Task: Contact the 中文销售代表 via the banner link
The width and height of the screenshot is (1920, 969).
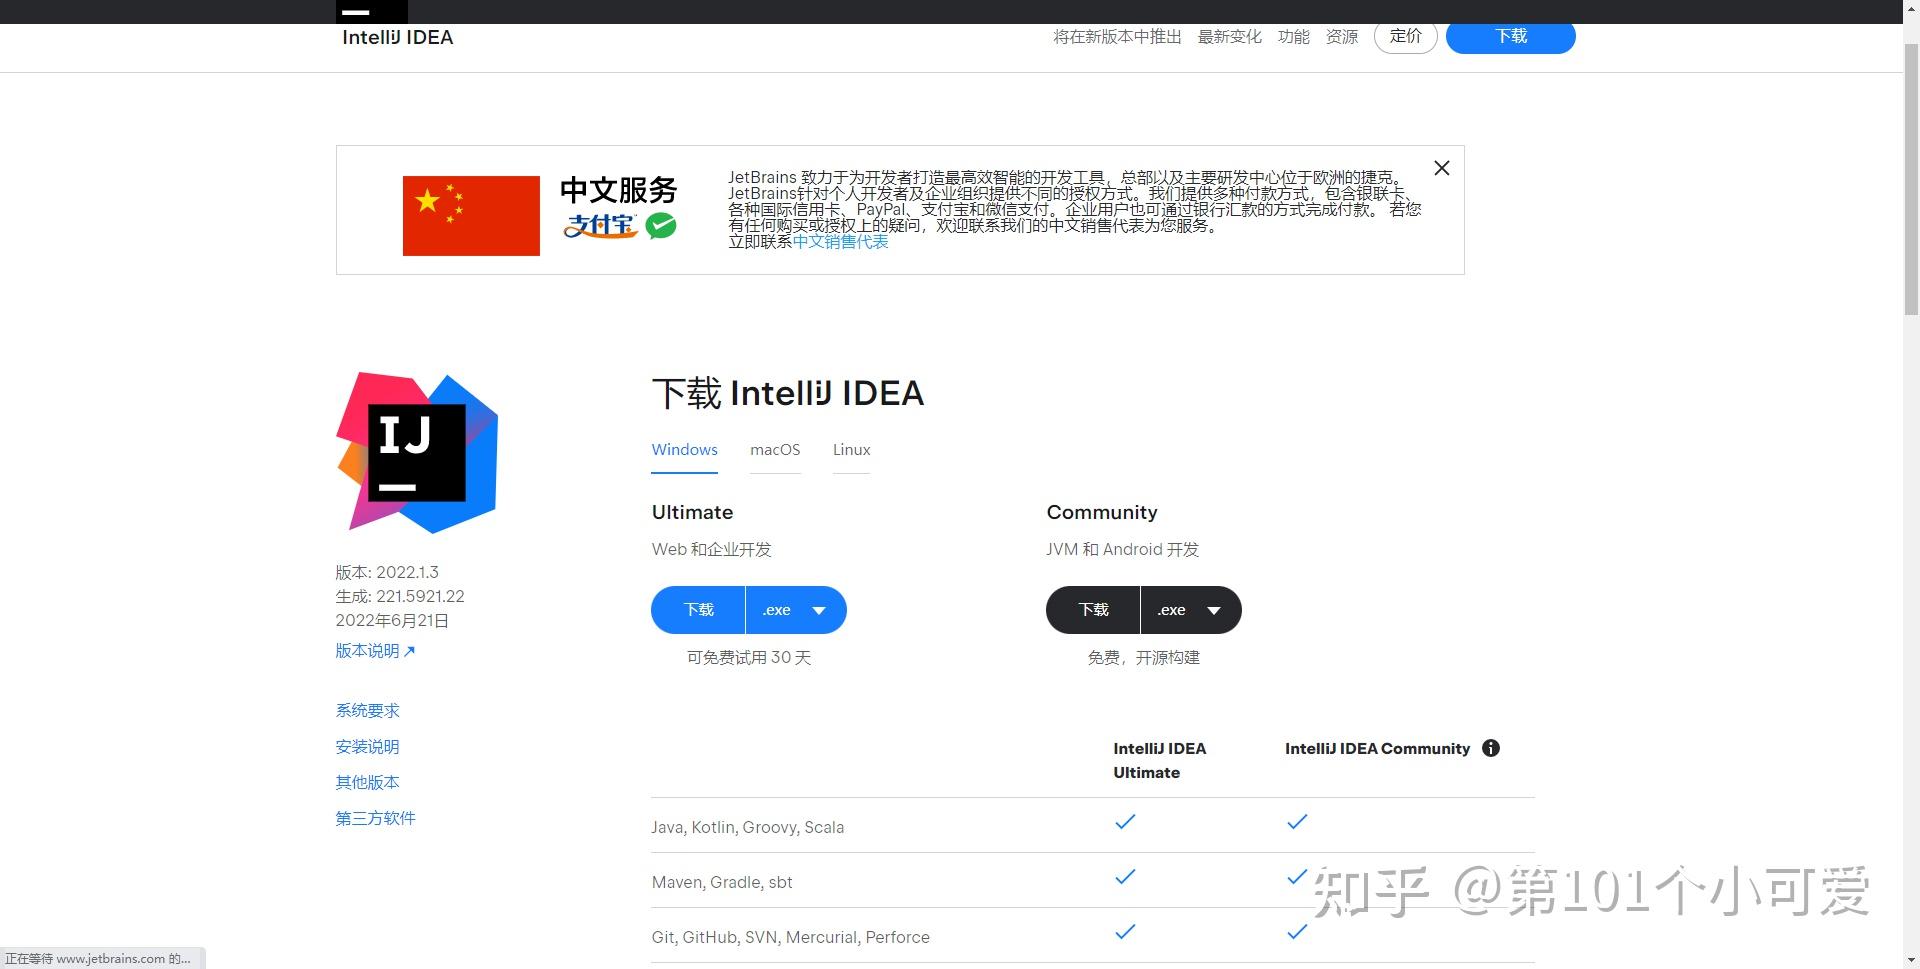Action: pos(840,241)
